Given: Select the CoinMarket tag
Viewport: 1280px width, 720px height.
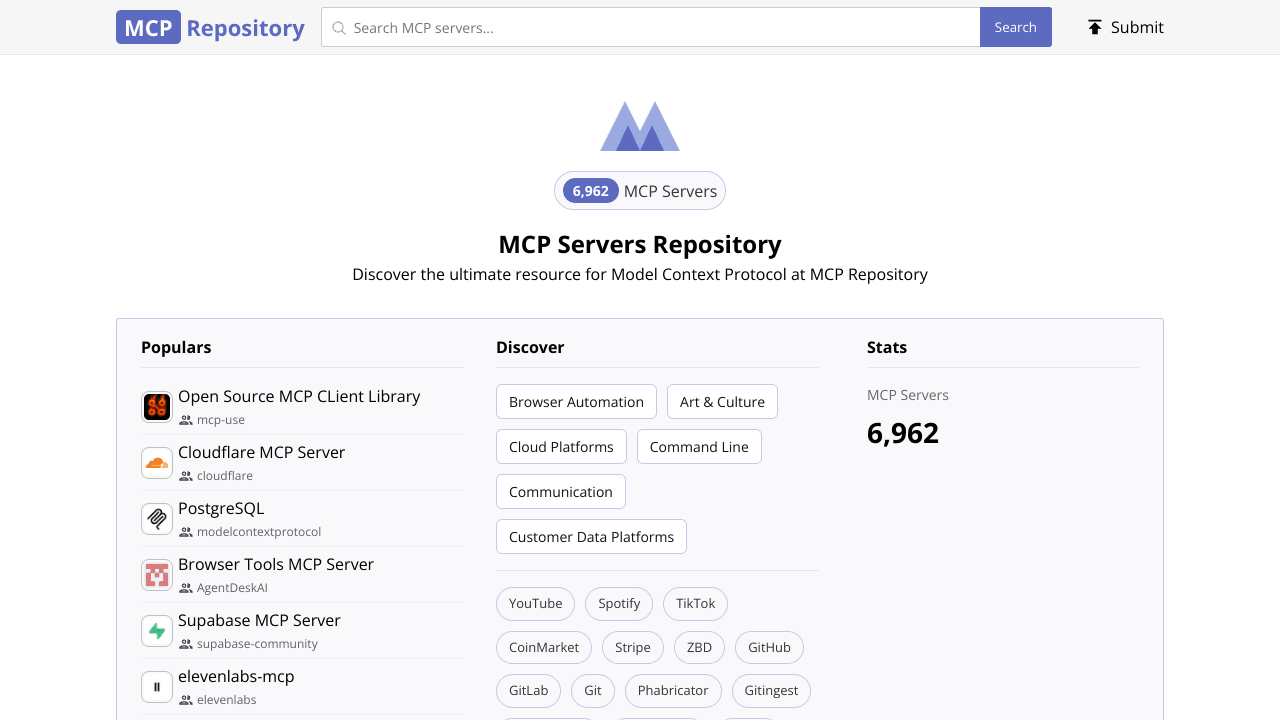Looking at the screenshot, I should pyautogui.click(x=544, y=648).
